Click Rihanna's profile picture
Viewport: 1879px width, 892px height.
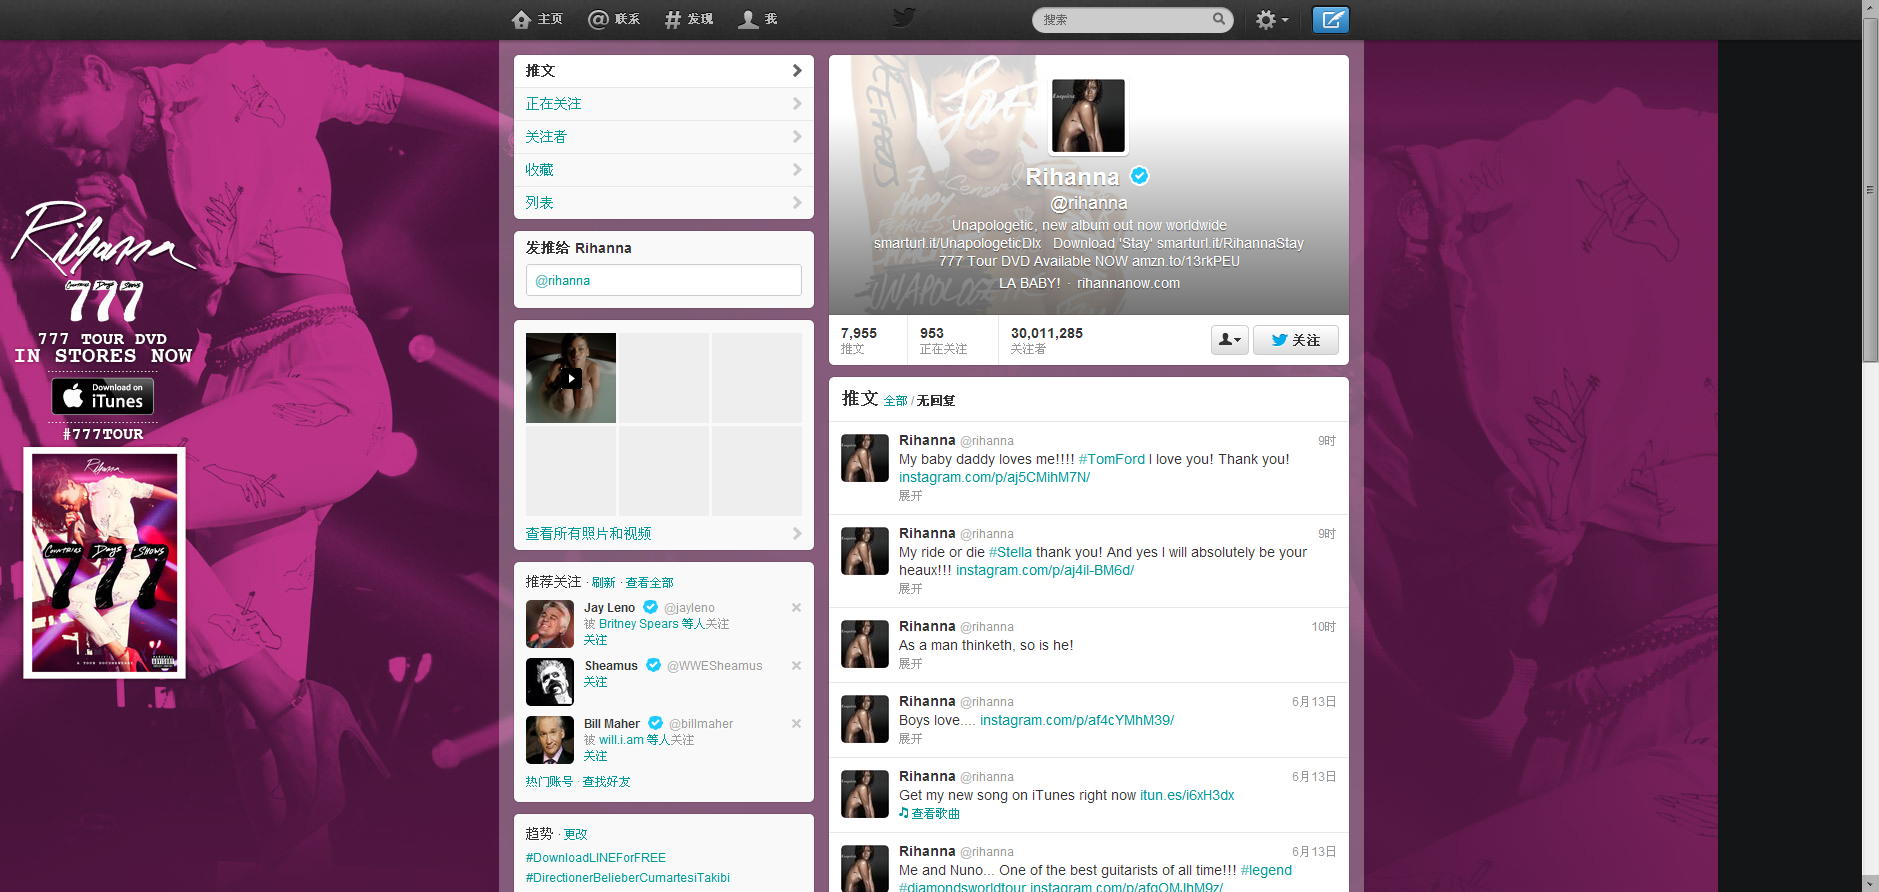[x=1088, y=116]
